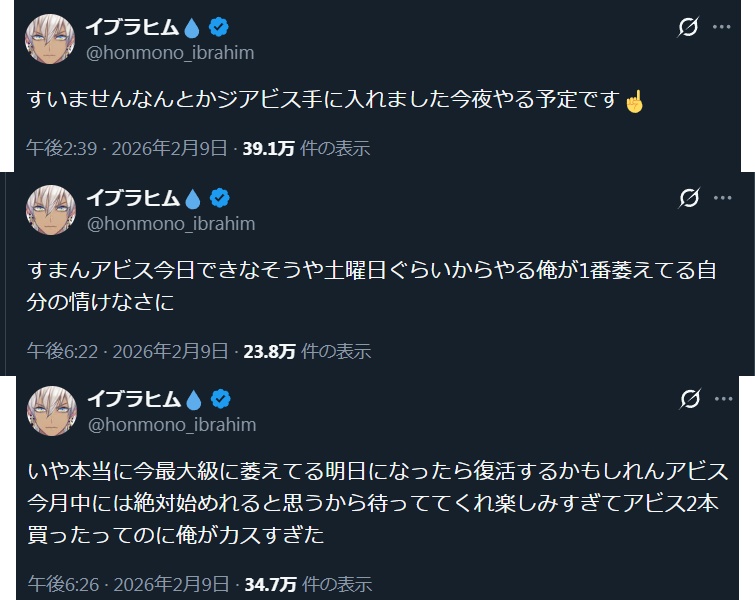Click @honmono_ibrahim handle on the 午後6:26 tweet
Image resolution: width=755 pixels, height=600 pixels.
(173, 424)
